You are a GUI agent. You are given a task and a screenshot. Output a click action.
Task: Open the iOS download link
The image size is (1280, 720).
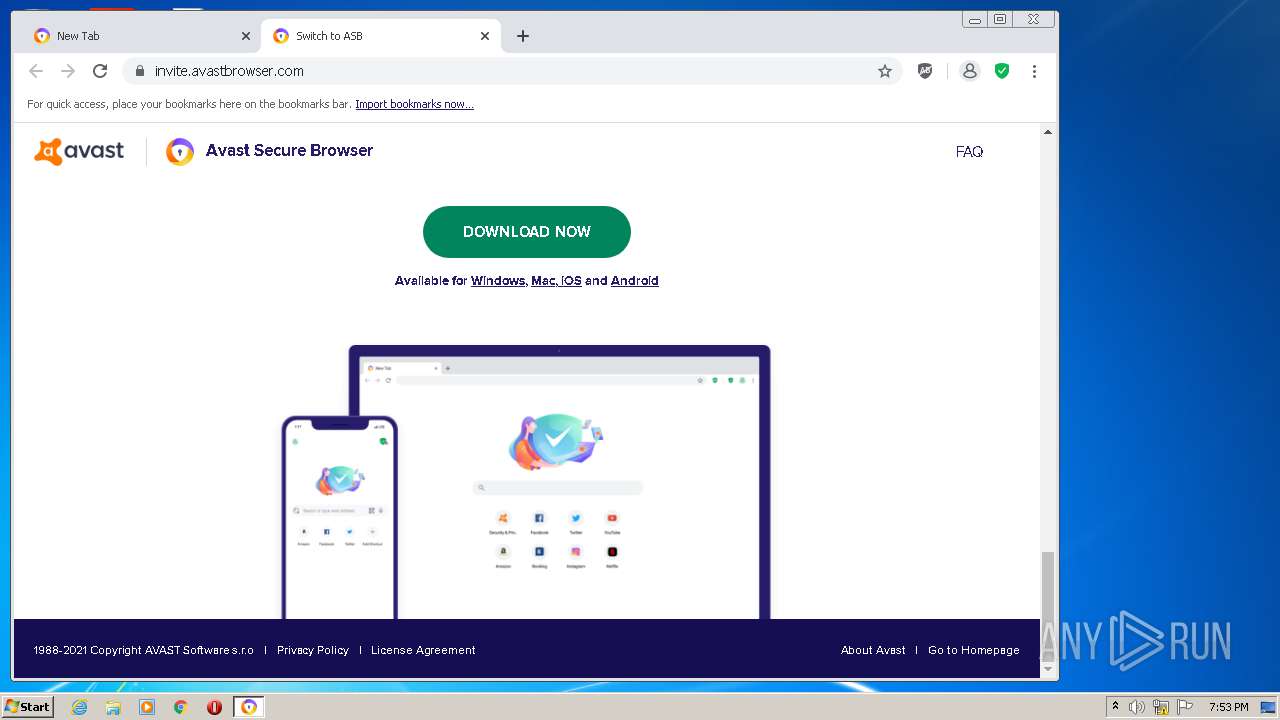(571, 281)
